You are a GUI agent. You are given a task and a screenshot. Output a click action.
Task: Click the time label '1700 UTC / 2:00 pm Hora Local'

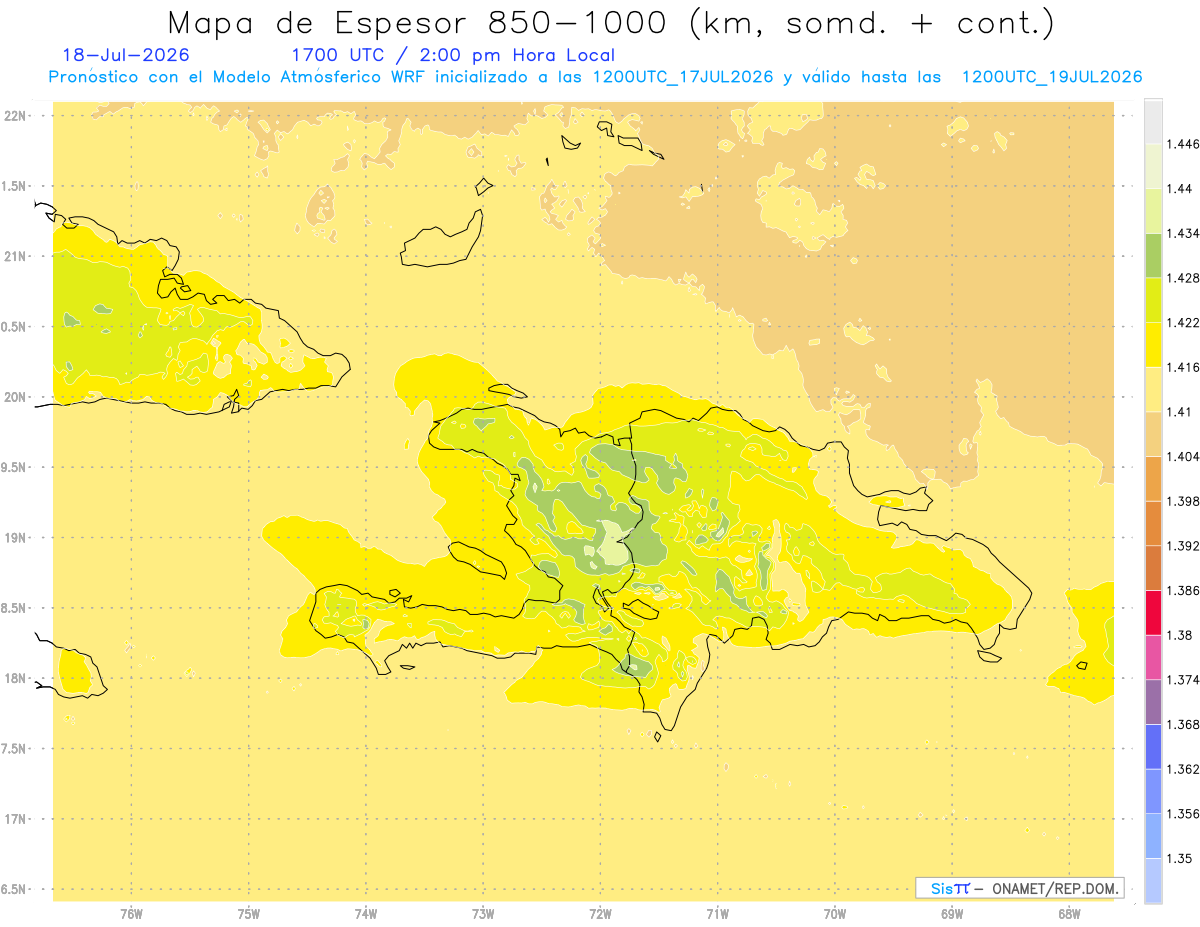453,55
